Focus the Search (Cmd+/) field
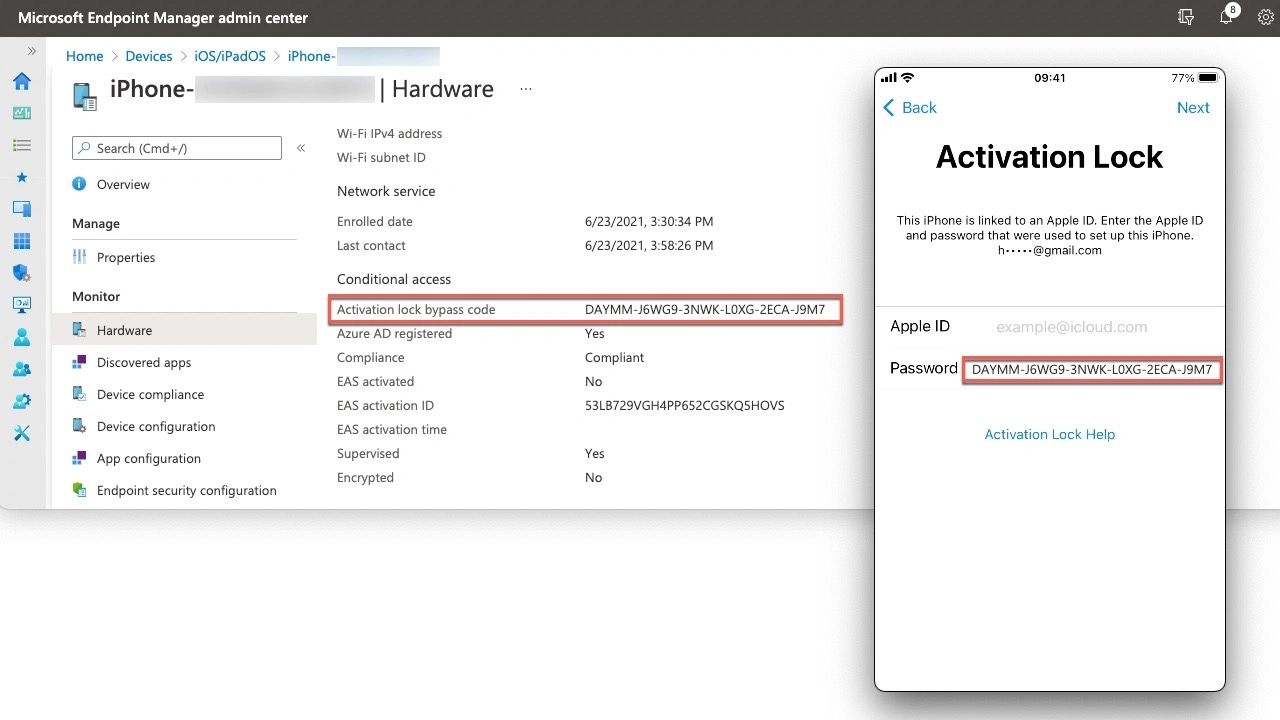This screenshot has width=1280, height=720. [x=177, y=148]
